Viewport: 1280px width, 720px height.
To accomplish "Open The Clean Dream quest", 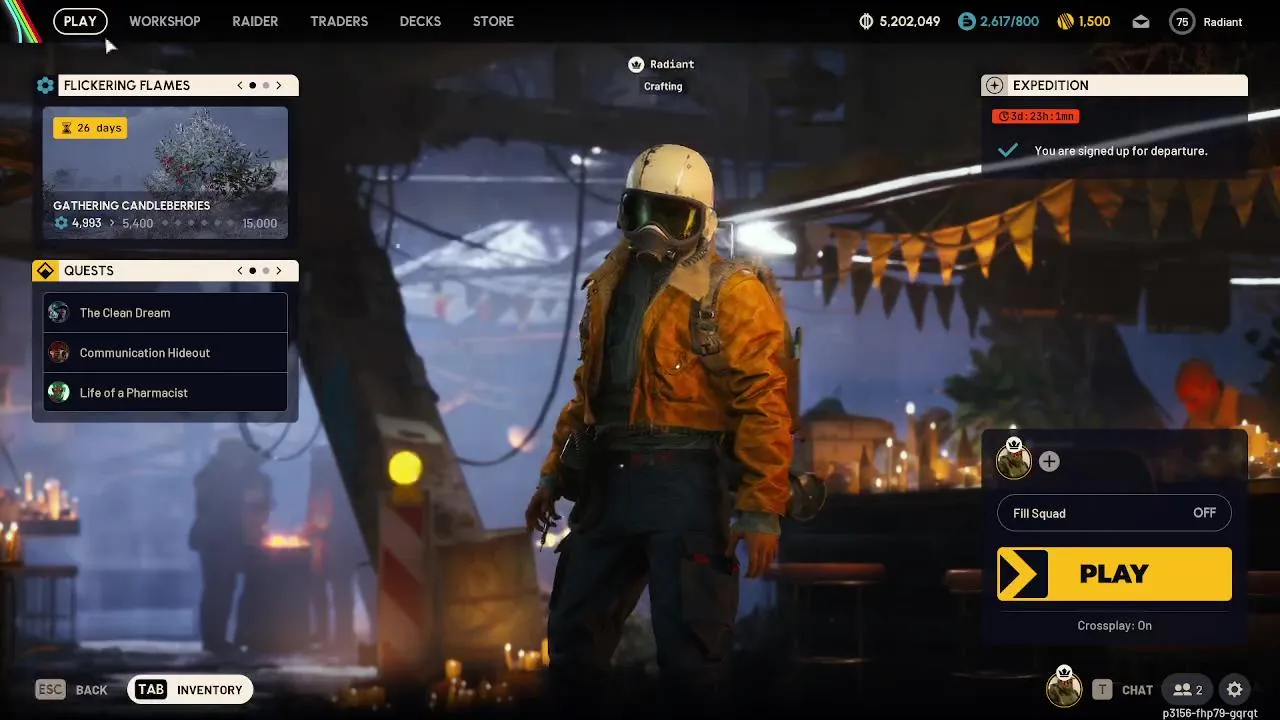I will tap(165, 312).
